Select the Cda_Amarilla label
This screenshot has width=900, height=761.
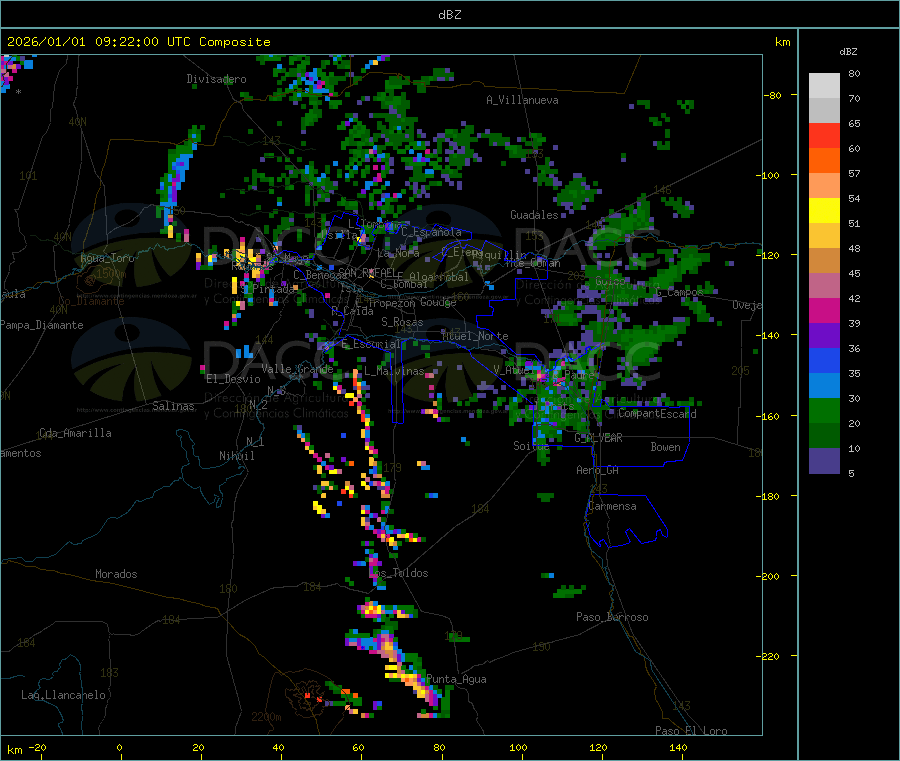pyautogui.click(x=75, y=433)
